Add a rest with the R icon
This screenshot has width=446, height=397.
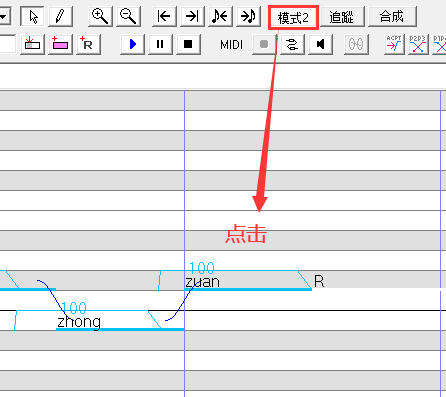tap(88, 44)
